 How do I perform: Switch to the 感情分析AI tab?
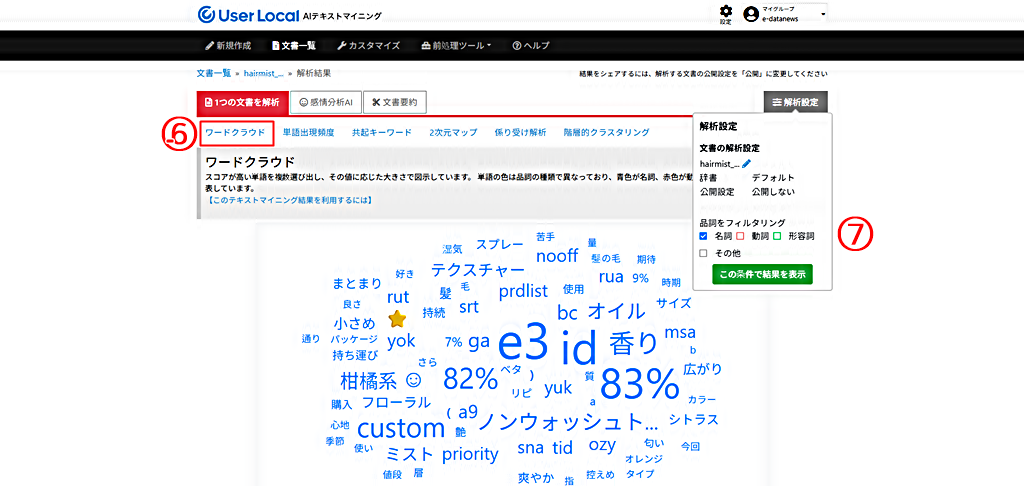coord(325,103)
